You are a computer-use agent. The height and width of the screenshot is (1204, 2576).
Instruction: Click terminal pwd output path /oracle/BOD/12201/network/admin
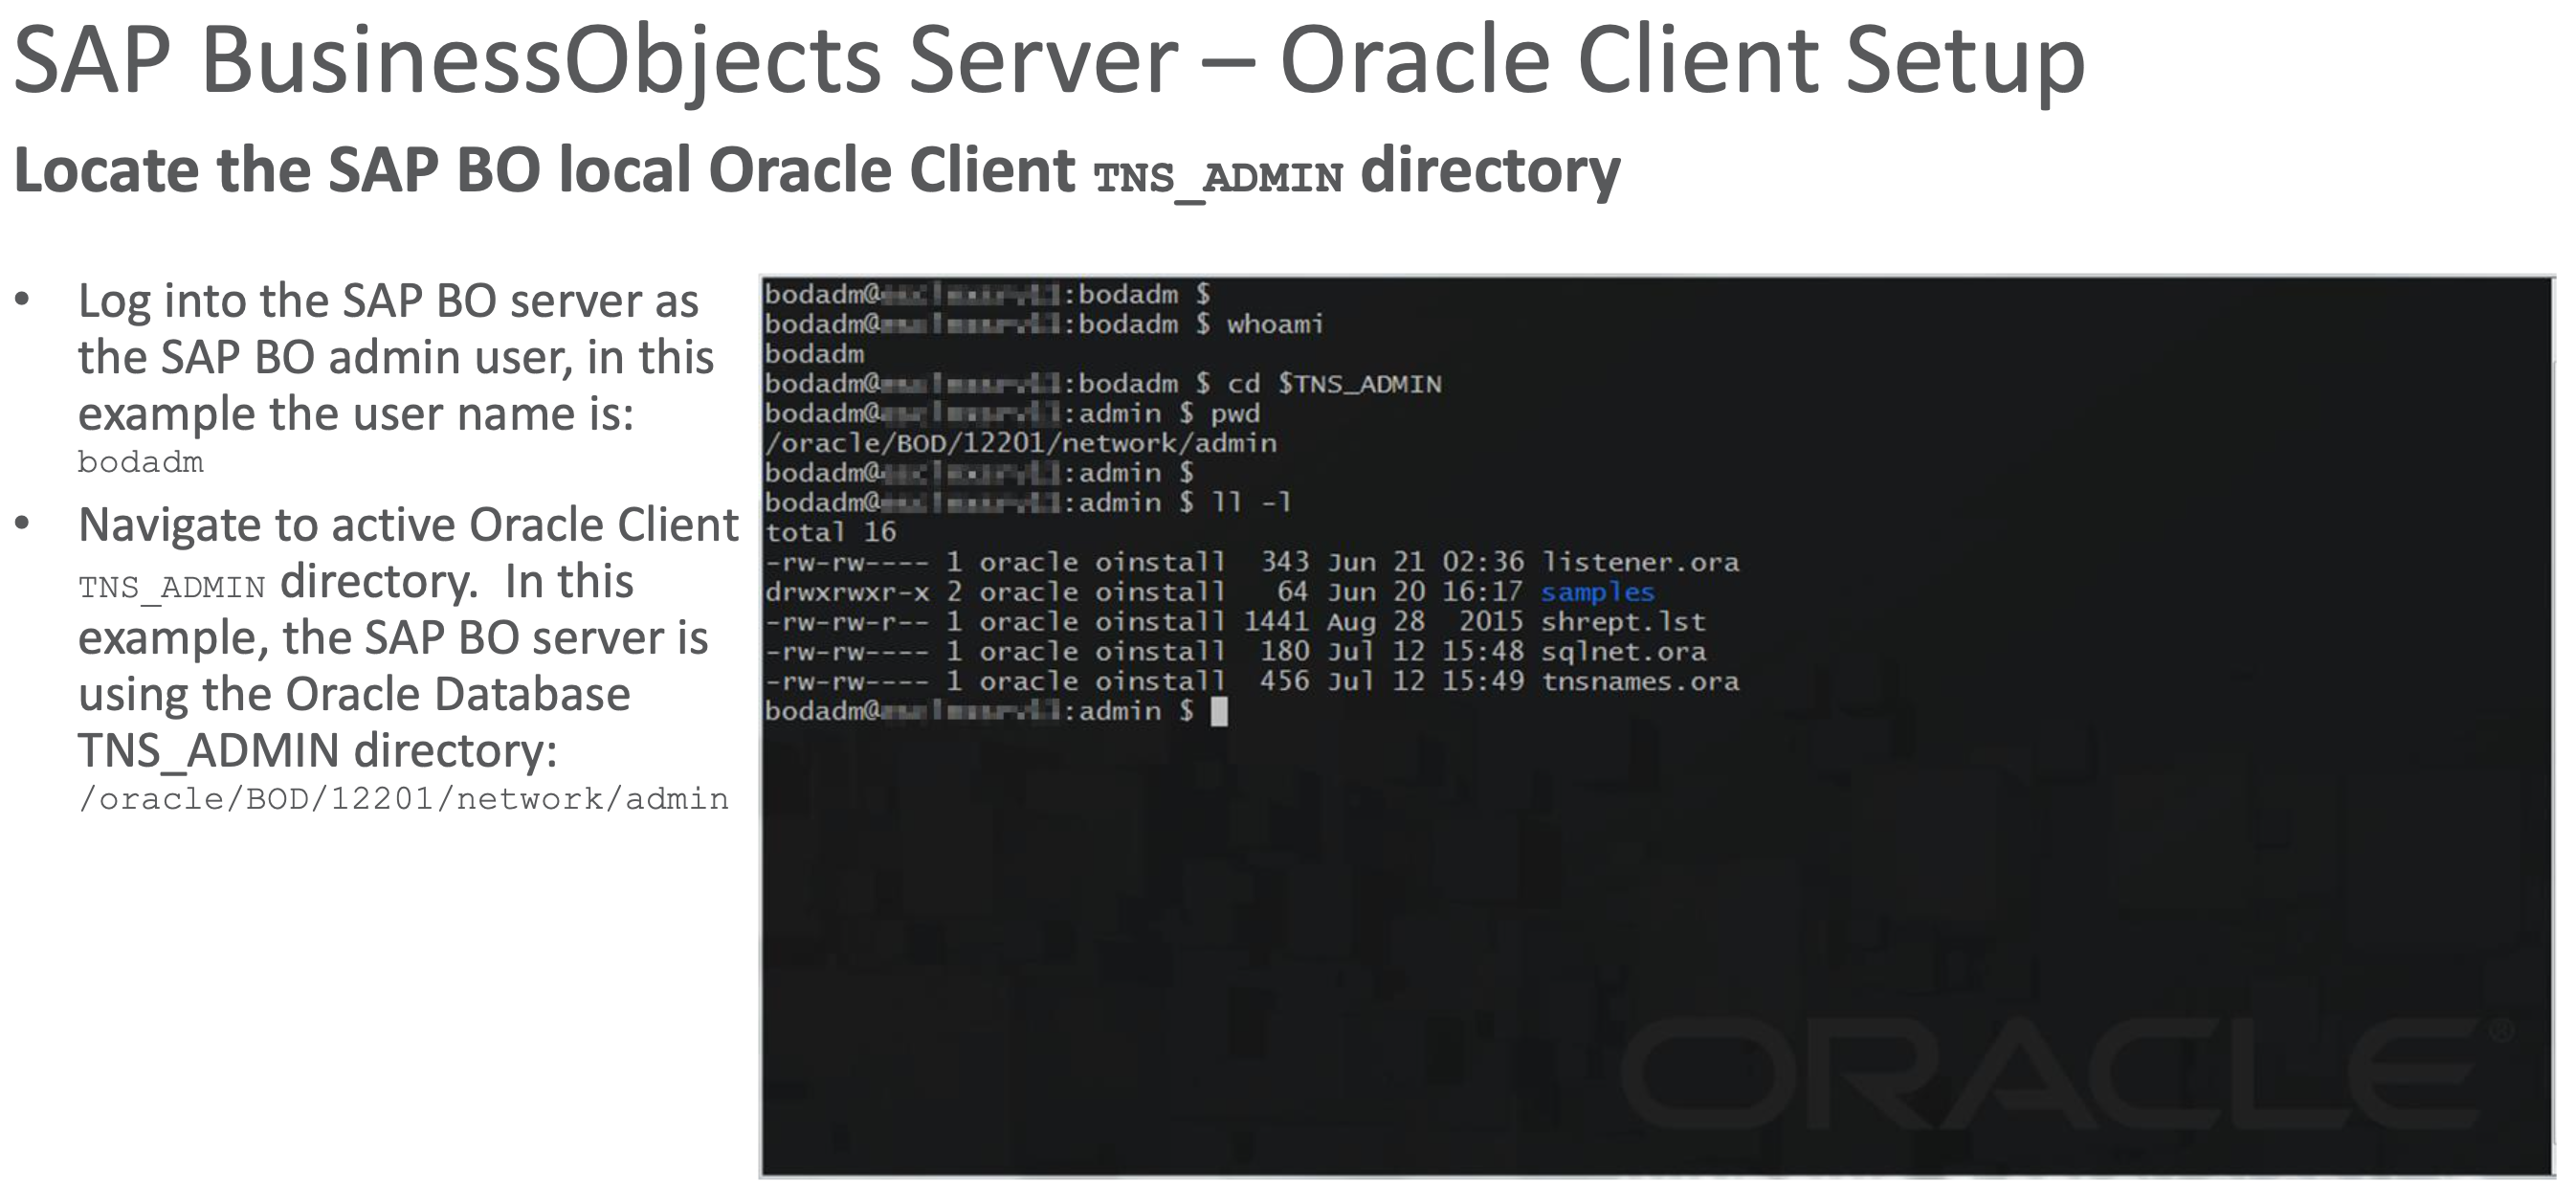(1020, 443)
